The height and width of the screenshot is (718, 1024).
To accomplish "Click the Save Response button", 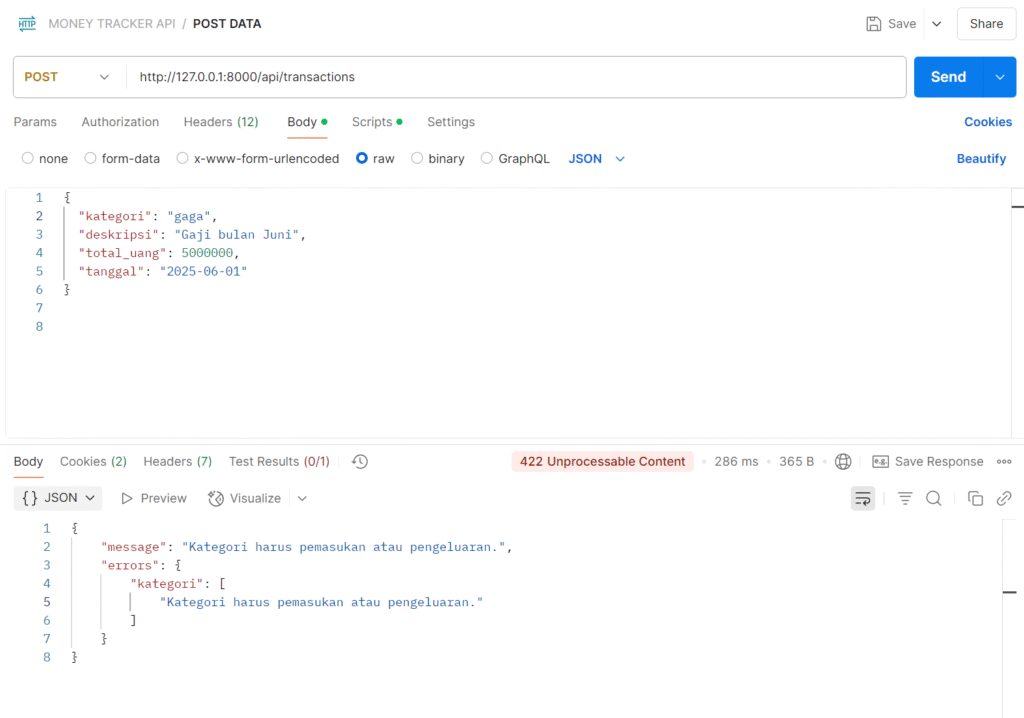I will 928,462.
